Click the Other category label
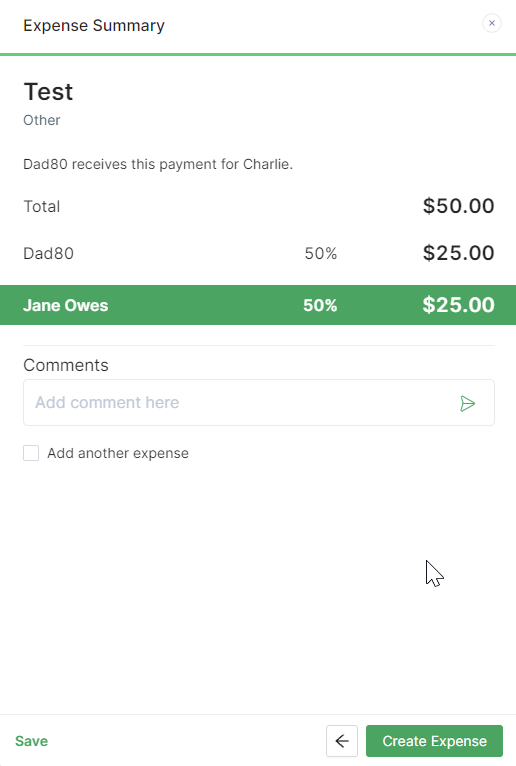516x766 pixels. pyautogui.click(x=42, y=120)
